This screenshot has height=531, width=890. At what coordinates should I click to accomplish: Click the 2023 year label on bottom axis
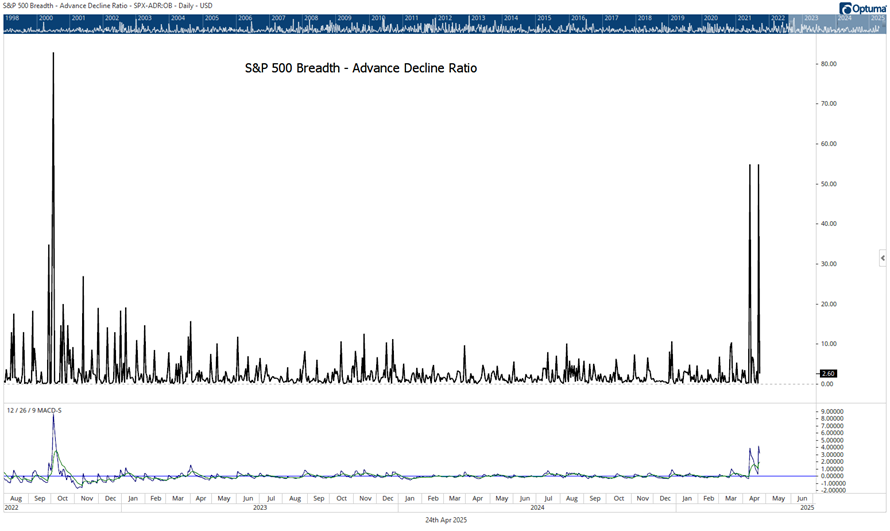pos(260,508)
